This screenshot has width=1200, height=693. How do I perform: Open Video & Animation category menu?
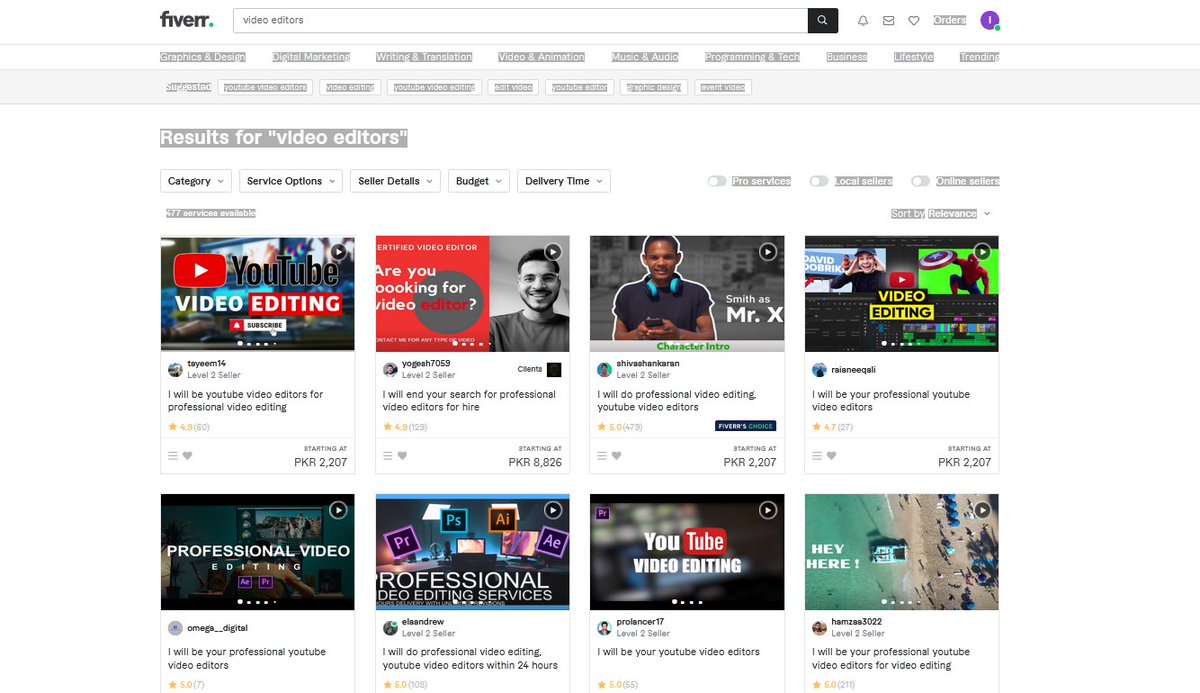pos(541,57)
